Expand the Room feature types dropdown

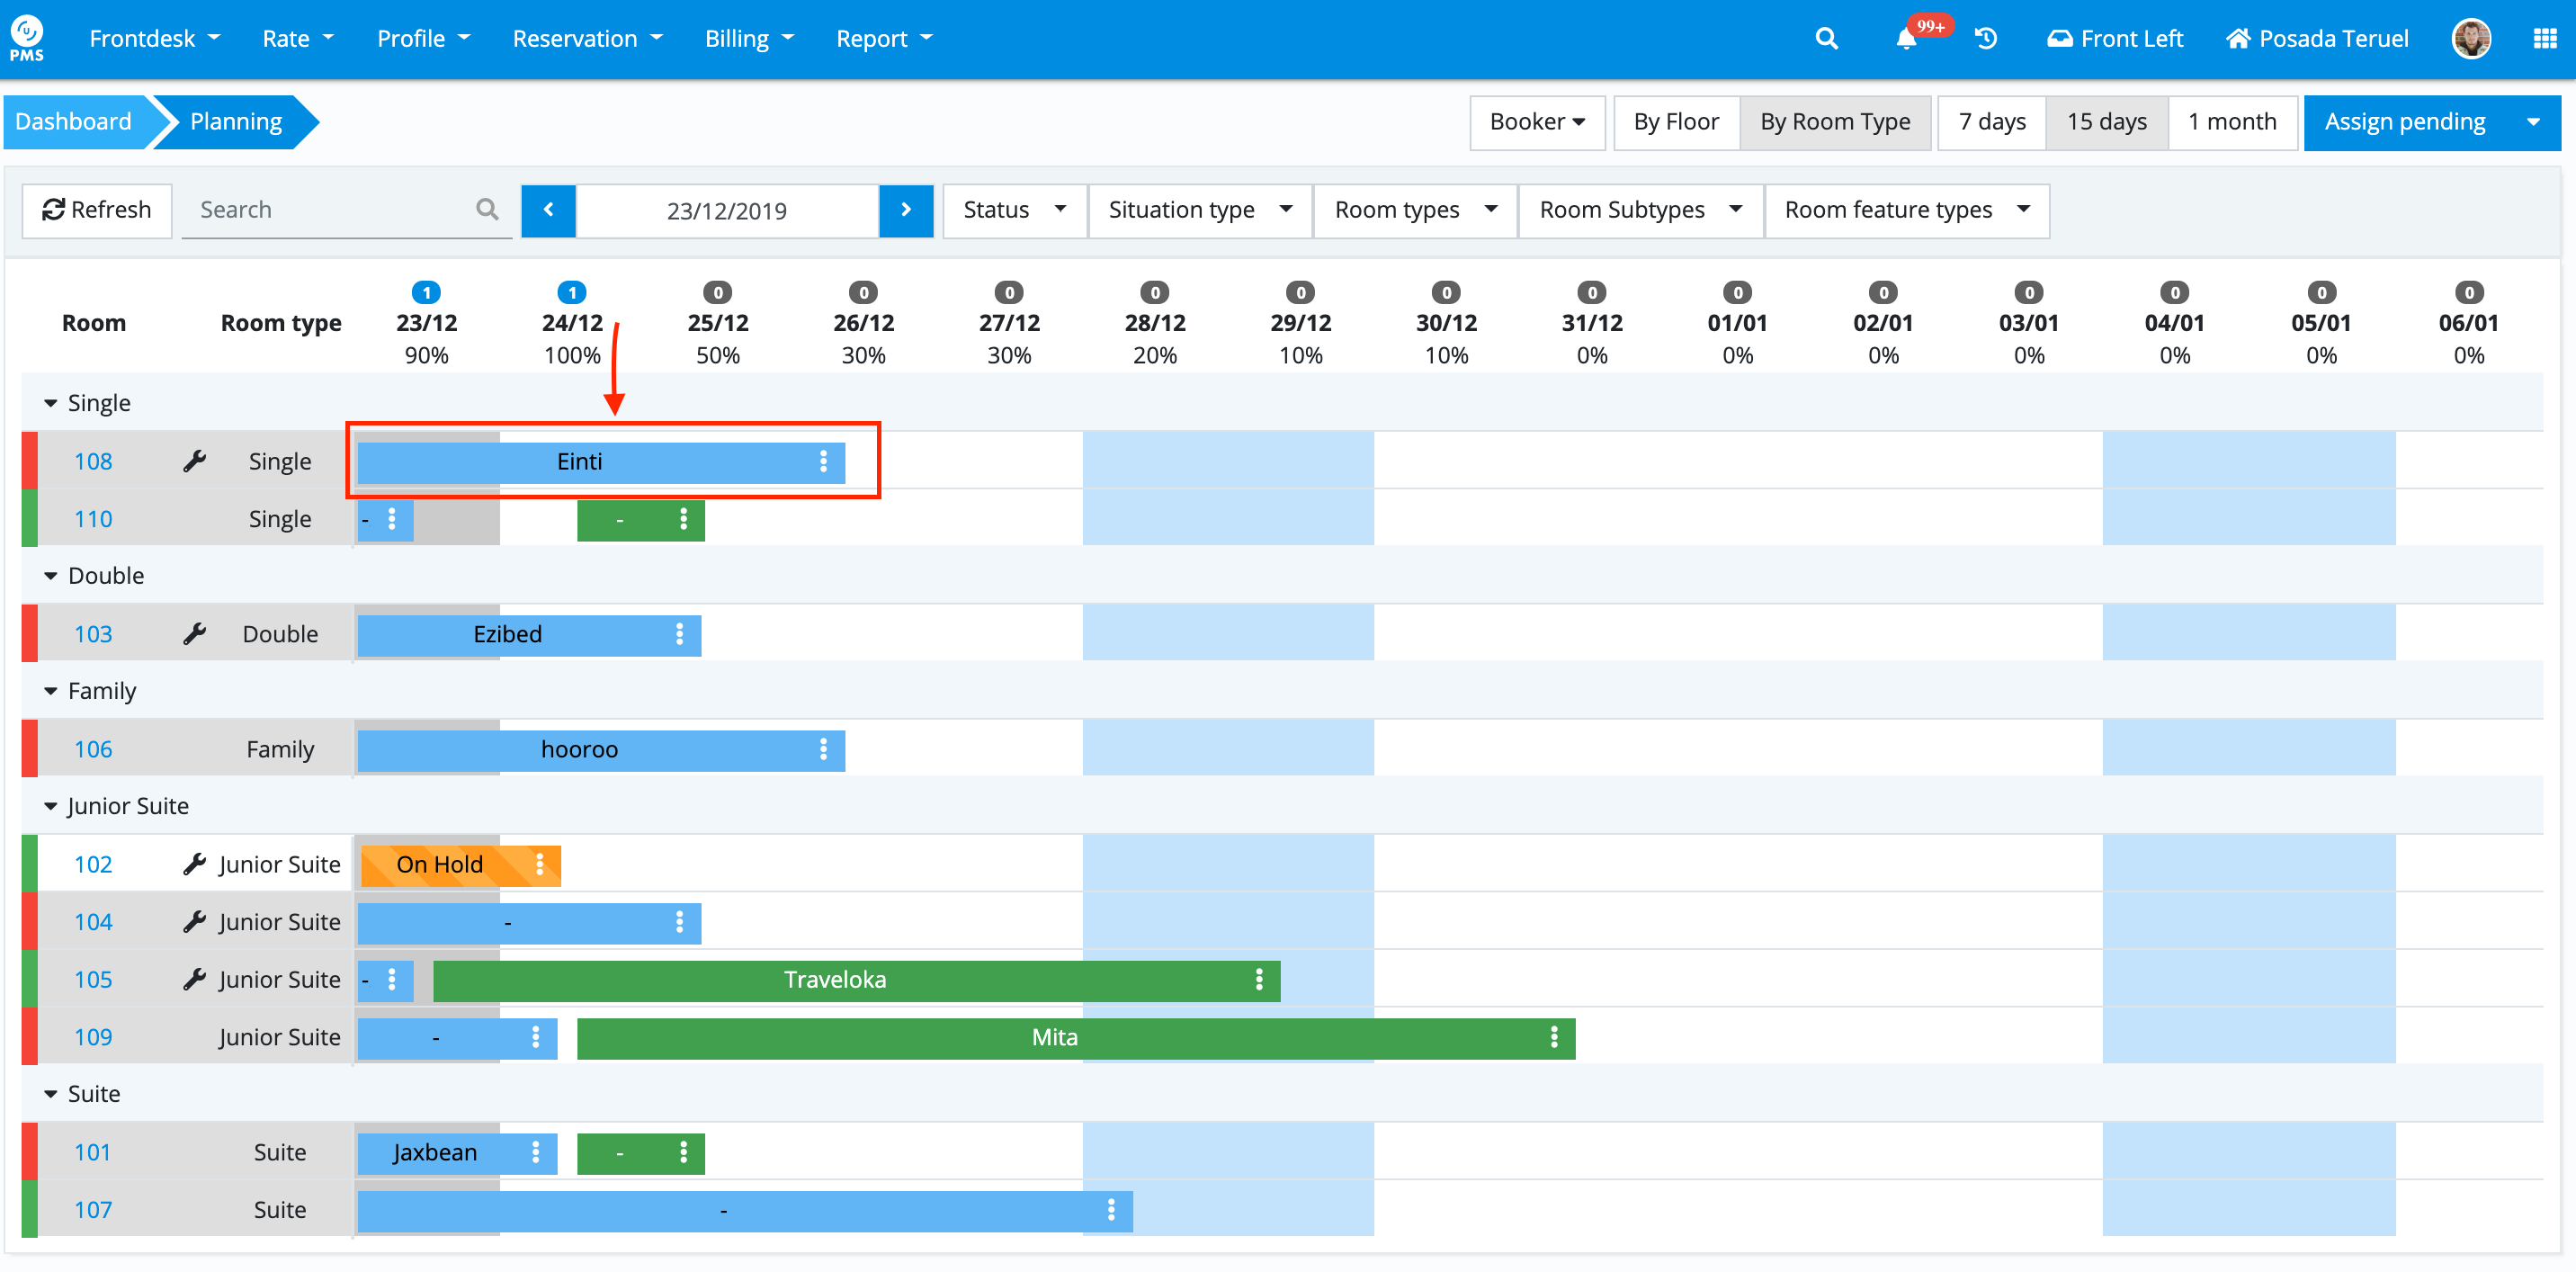coord(1906,210)
